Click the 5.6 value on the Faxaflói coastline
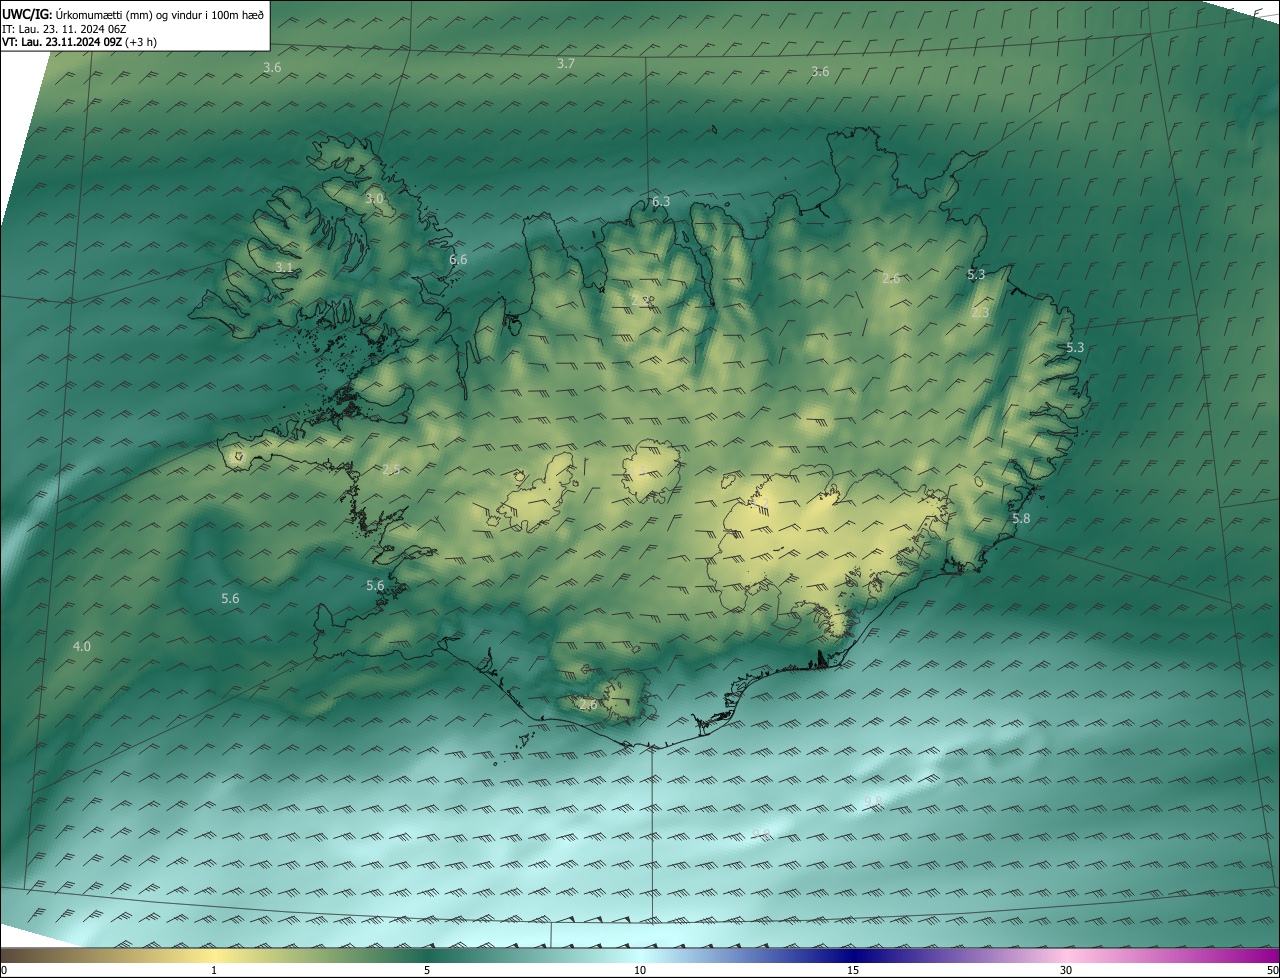Image resolution: width=1280 pixels, height=978 pixels. pos(375,585)
